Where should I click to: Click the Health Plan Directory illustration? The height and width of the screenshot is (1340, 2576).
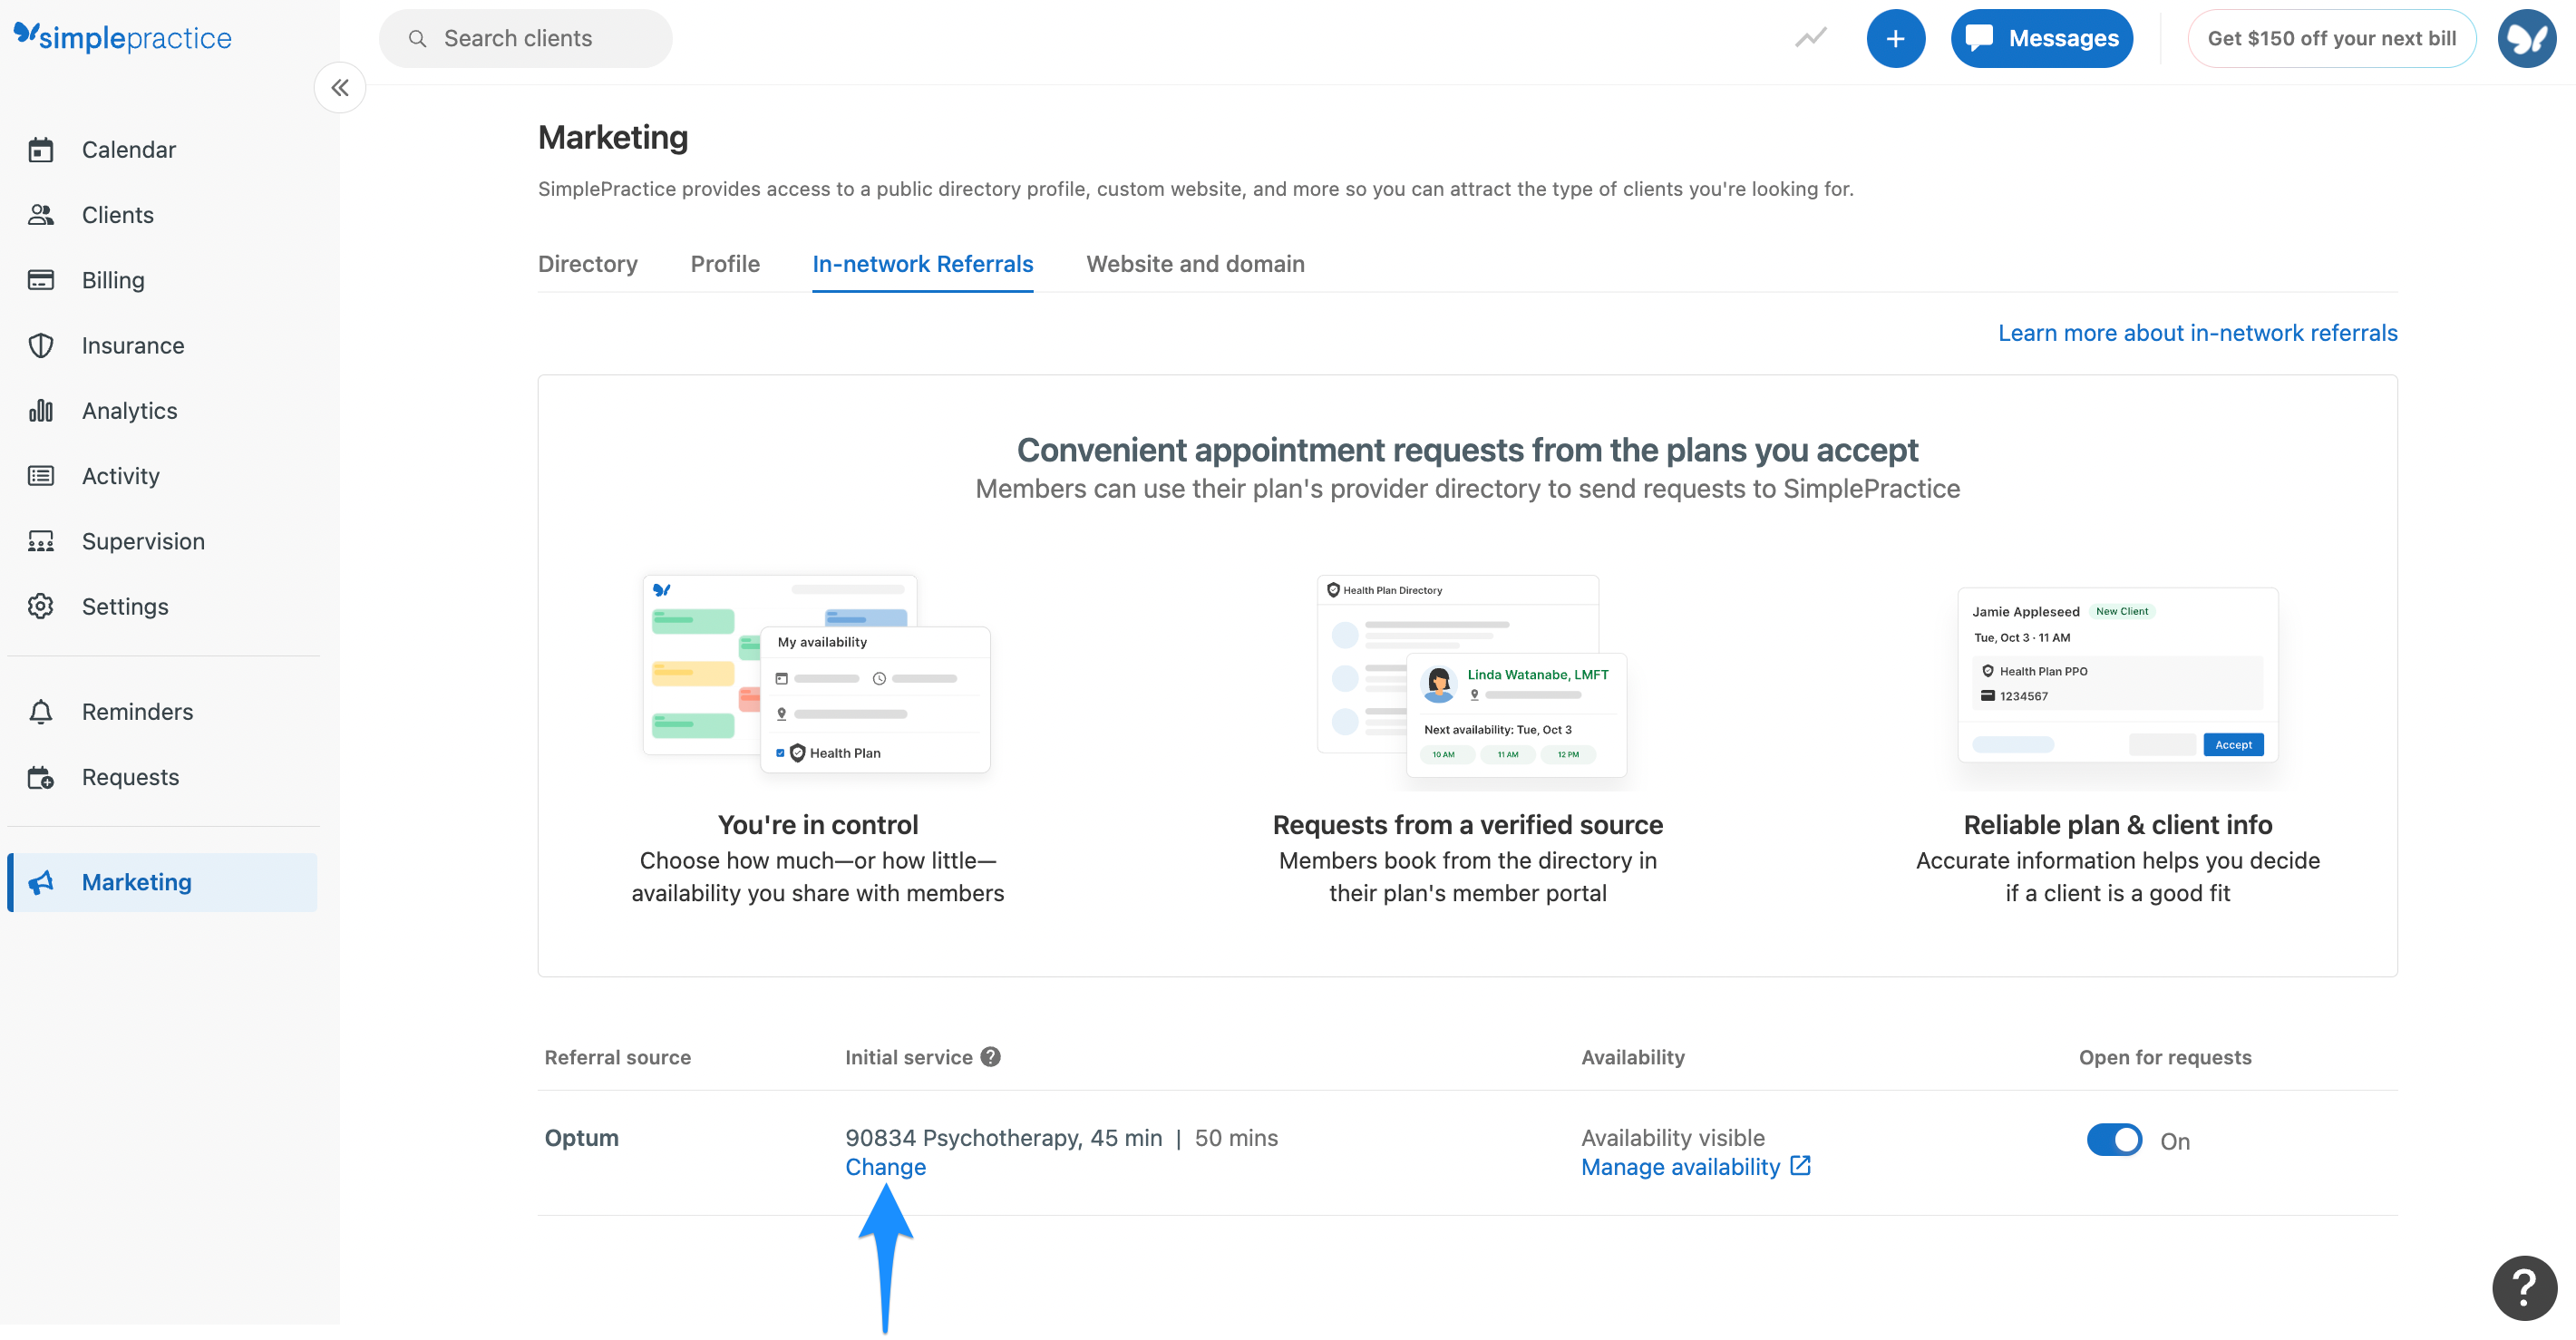click(1472, 677)
